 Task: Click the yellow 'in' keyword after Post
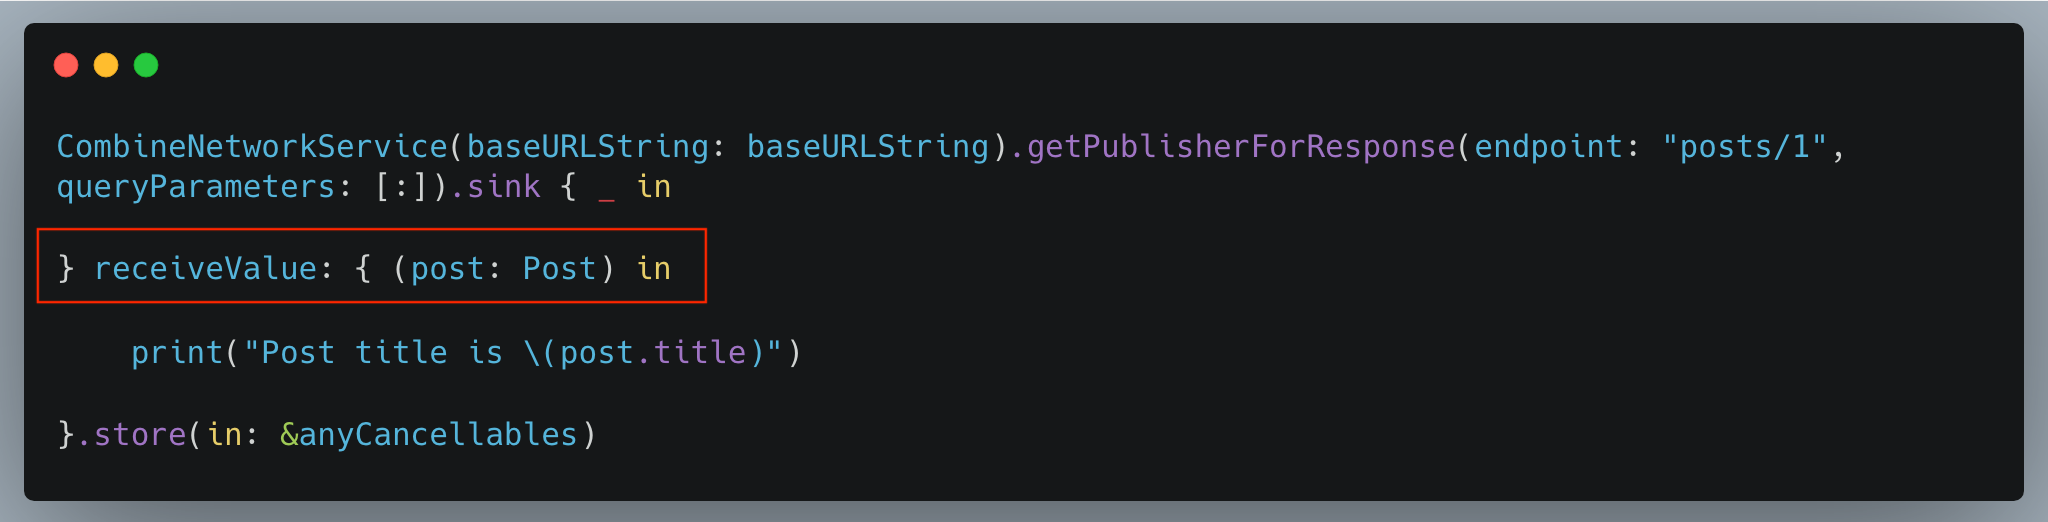[x=654, y=268]
